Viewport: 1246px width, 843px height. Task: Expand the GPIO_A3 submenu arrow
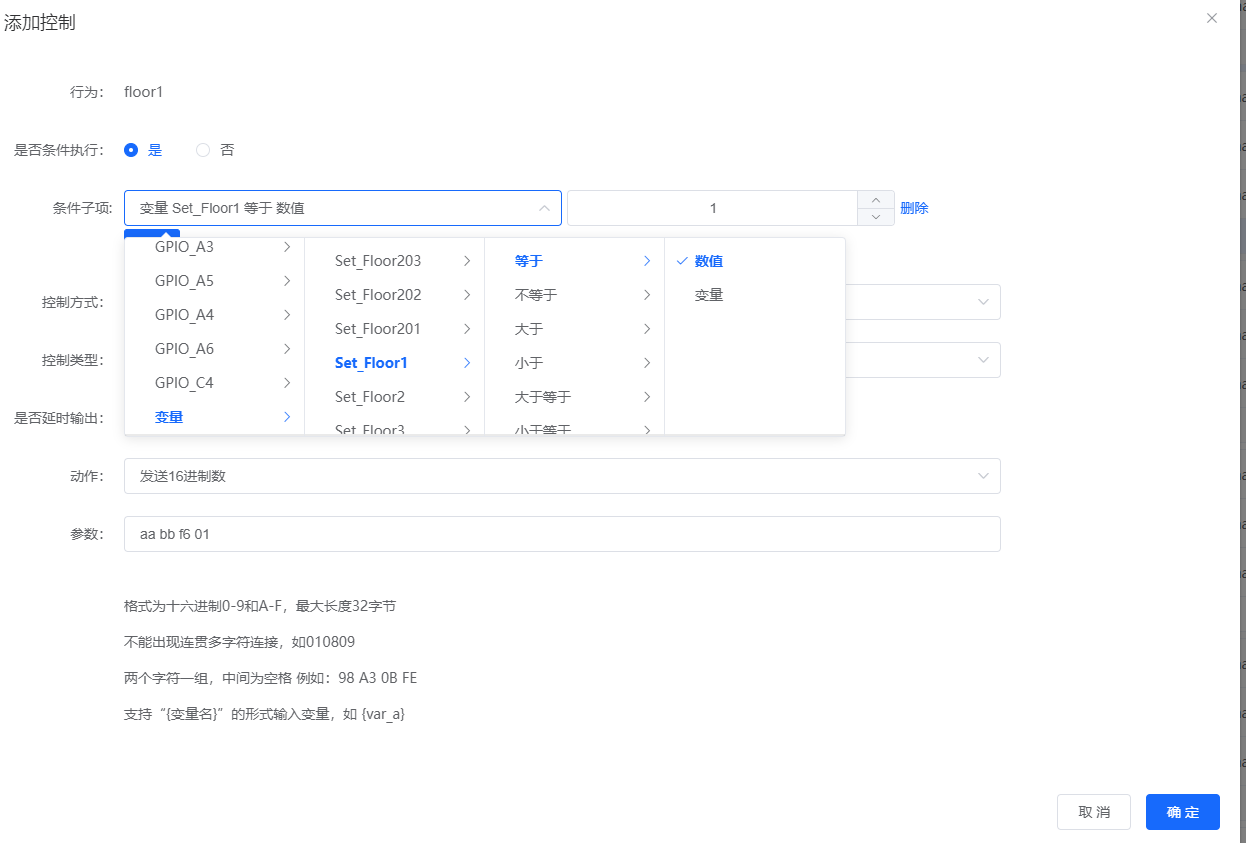[x=287, y=246]
